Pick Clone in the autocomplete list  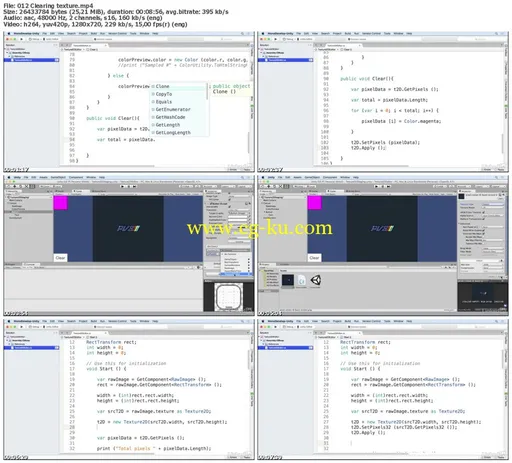click(179, 86)
